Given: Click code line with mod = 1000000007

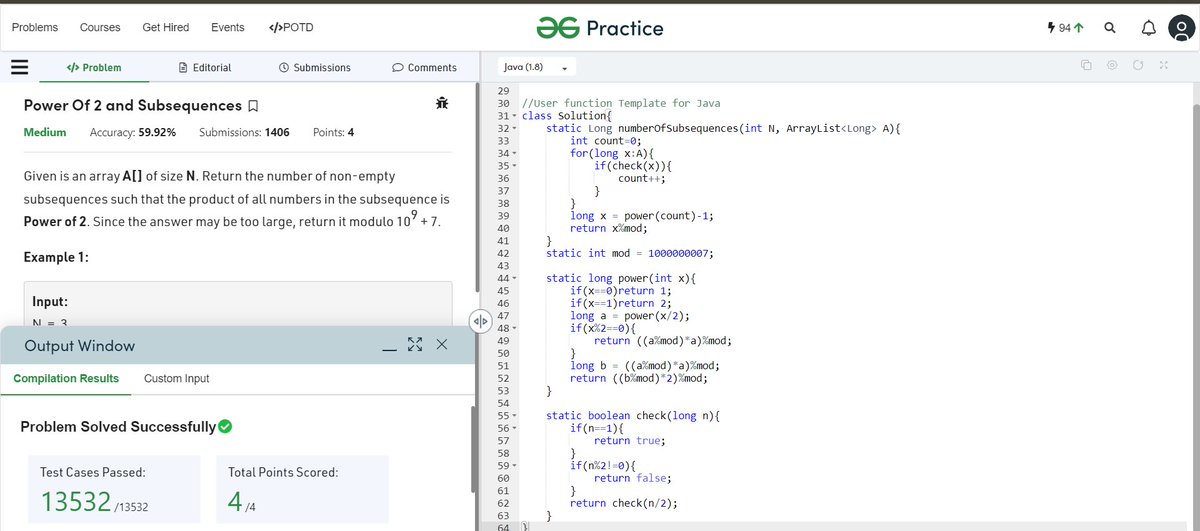Looking at the screenshot, I should 629,253.
